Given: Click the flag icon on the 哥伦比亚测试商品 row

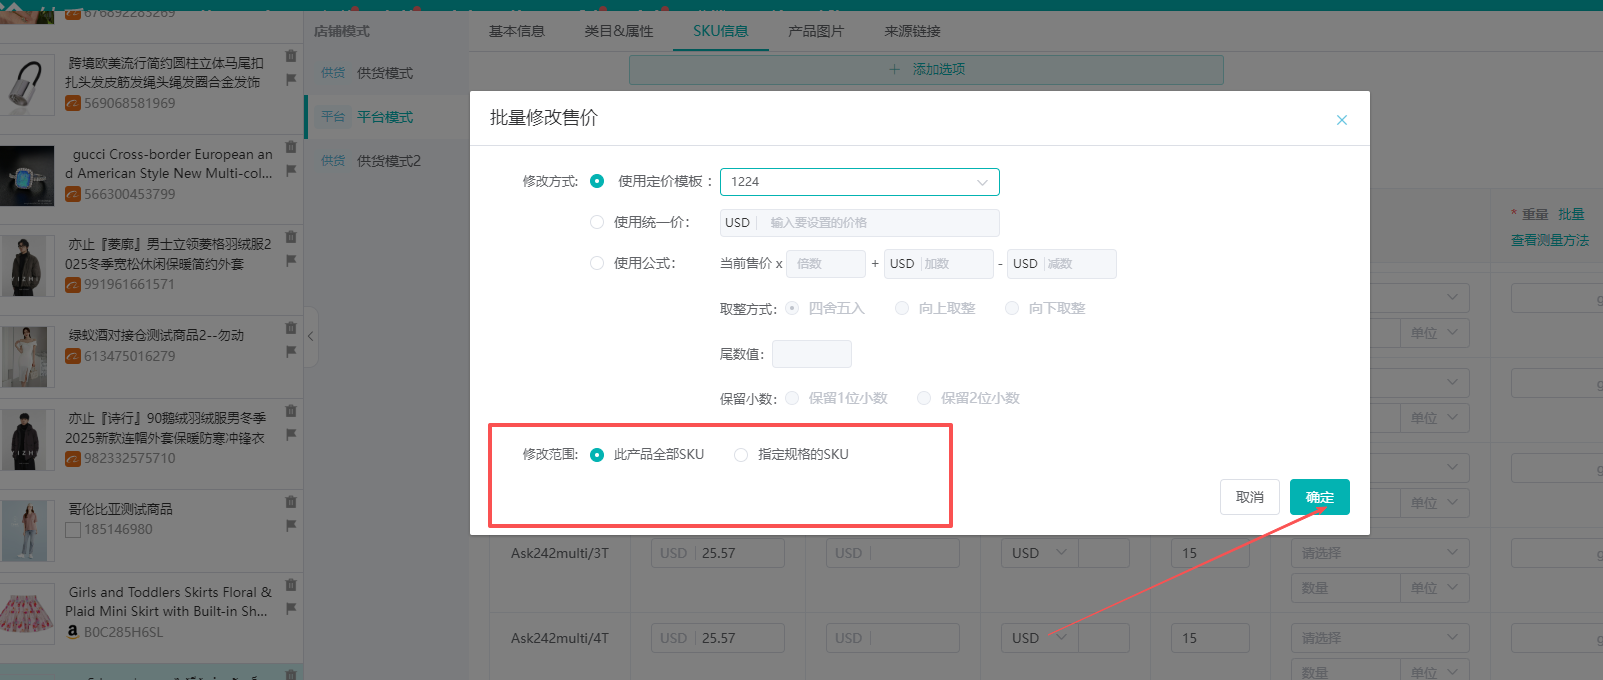Looking at the screenshot, I should [x=291, y=525].
